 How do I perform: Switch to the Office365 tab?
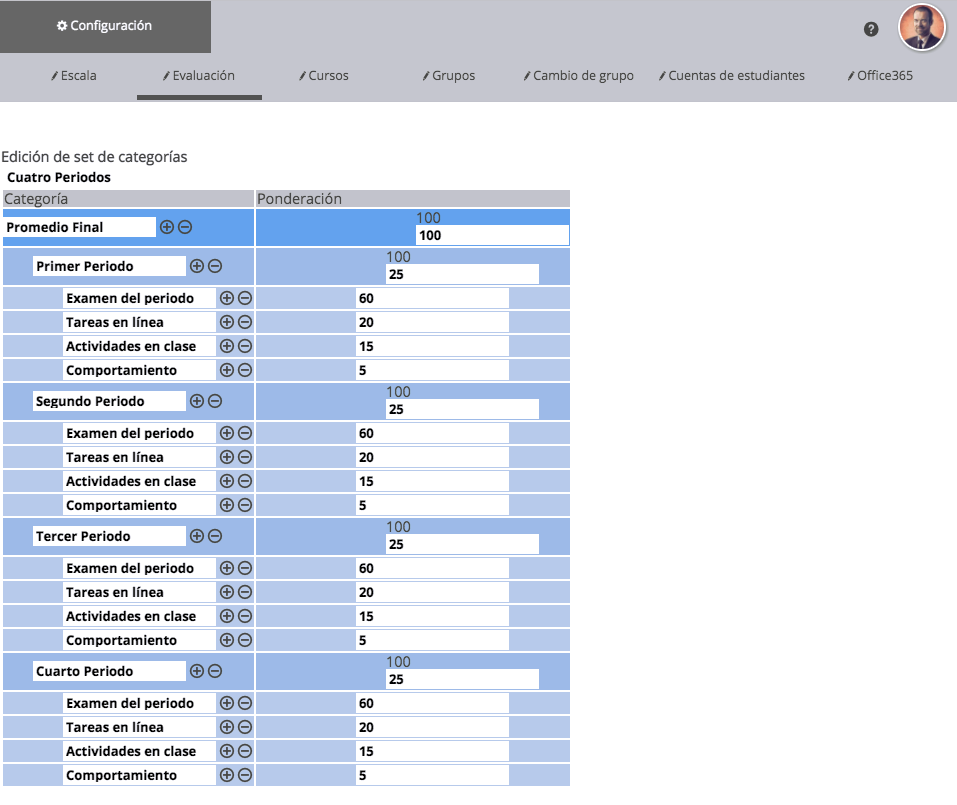(880, 75)
